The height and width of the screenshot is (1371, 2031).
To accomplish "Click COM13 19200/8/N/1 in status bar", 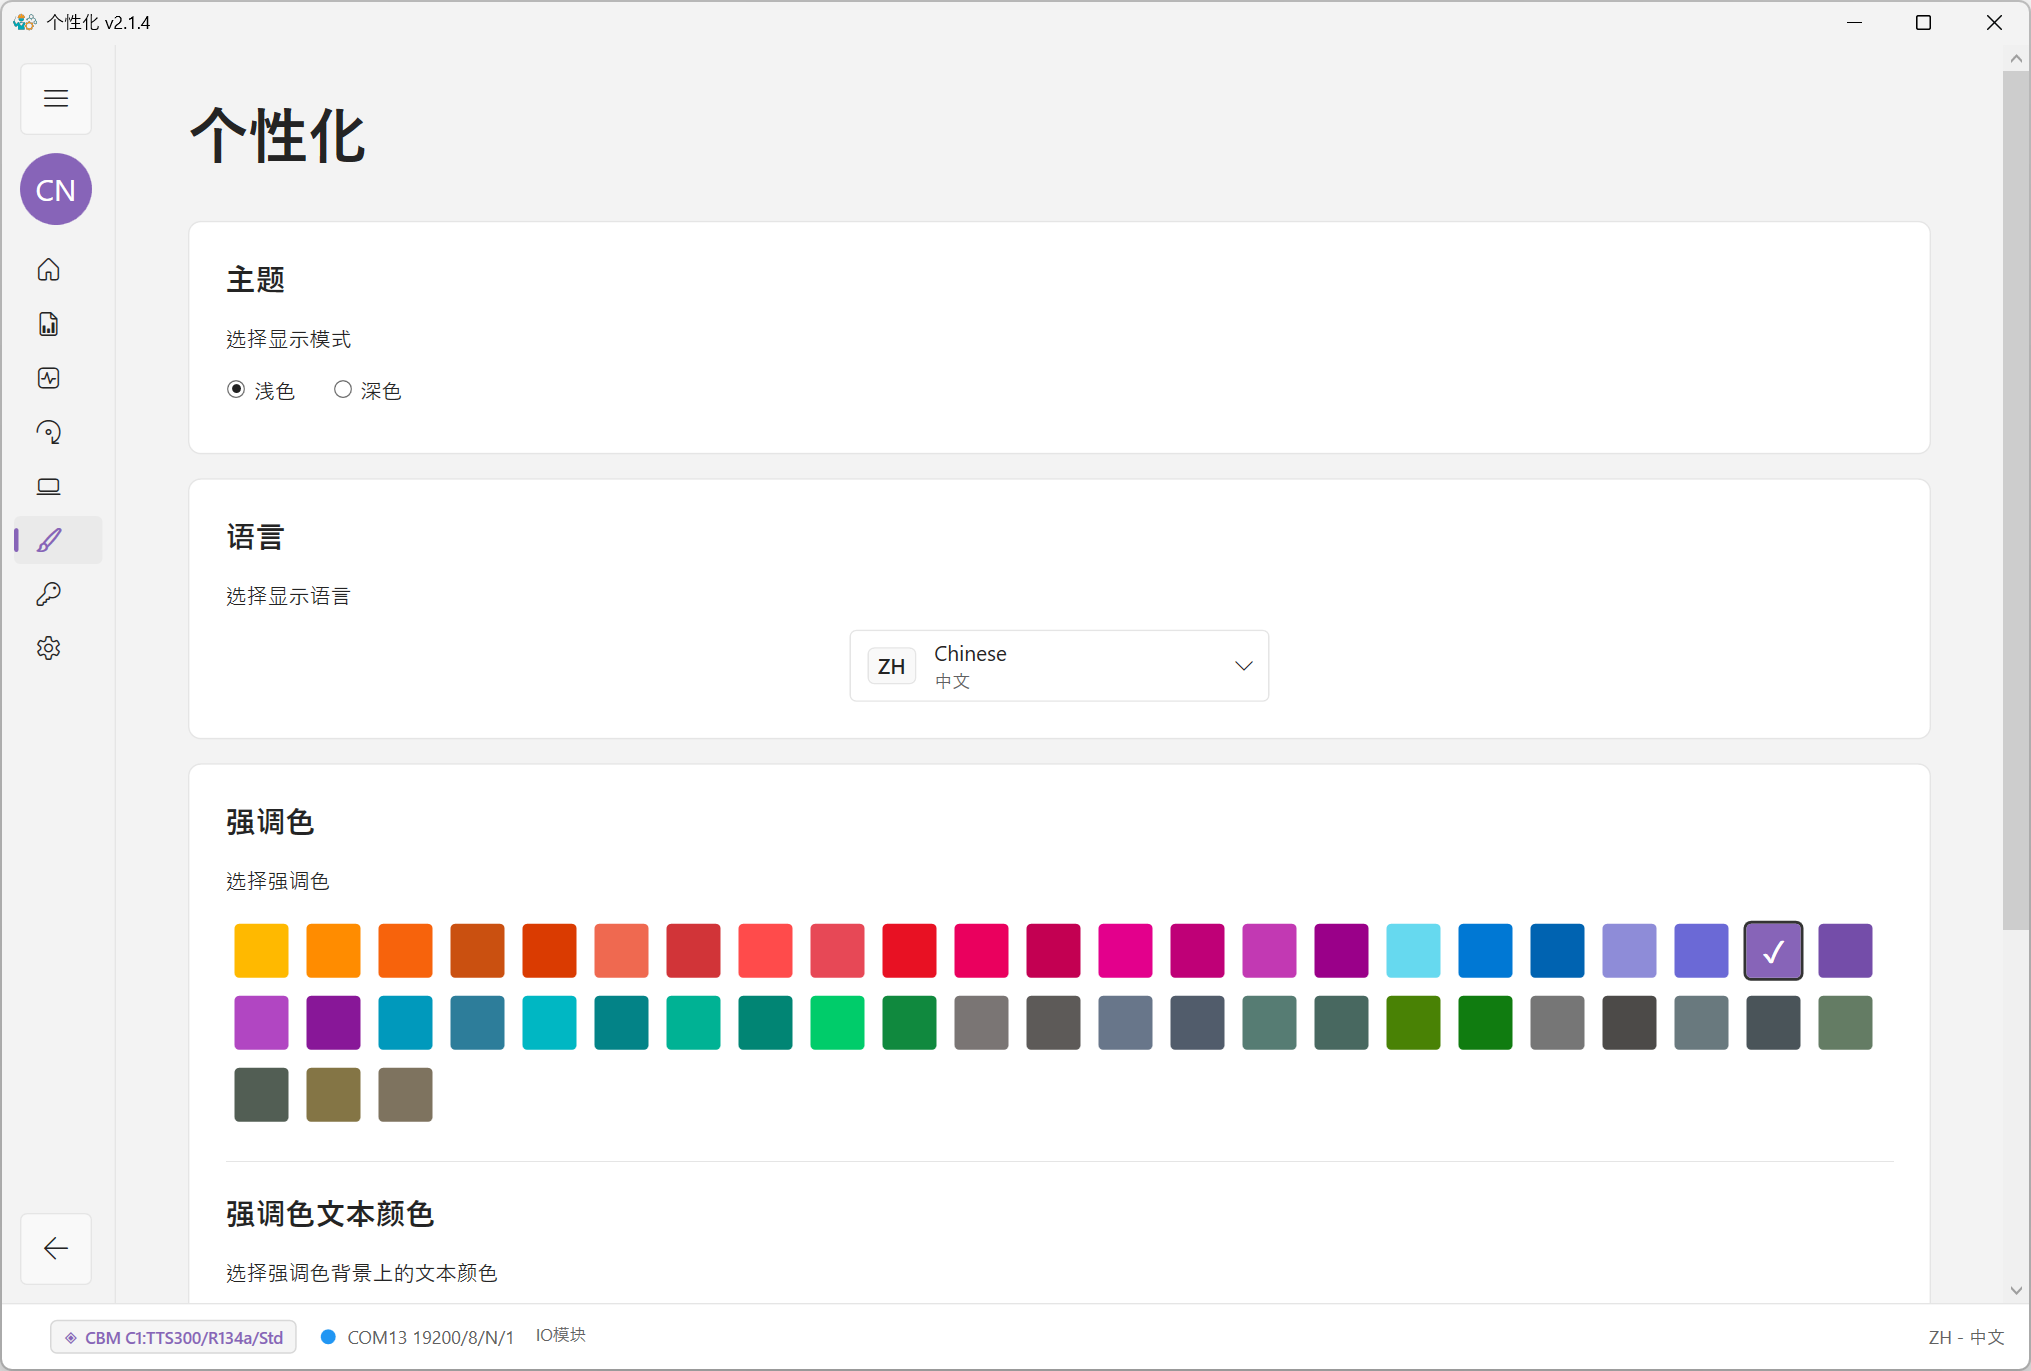I will 430,1337.
